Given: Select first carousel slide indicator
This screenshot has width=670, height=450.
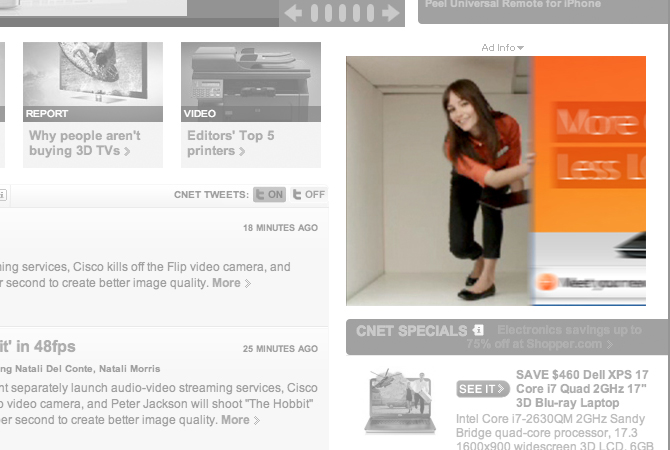Looking at the screenshot, I should click(314, 13).
